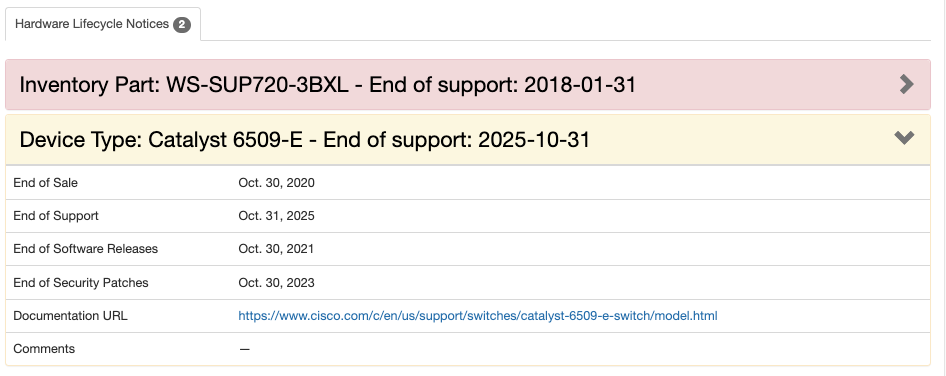Toggle the Device Type Catalyst 6509-E panel heading
Image resolution: width=946 pixels, height=376 pixels.
[x=468, y=139]
